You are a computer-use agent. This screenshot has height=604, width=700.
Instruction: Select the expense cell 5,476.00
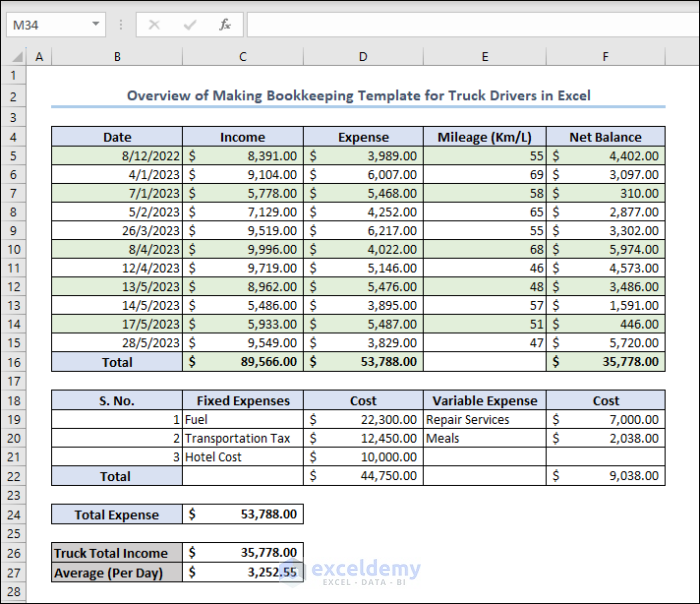[x=363, y=287]
